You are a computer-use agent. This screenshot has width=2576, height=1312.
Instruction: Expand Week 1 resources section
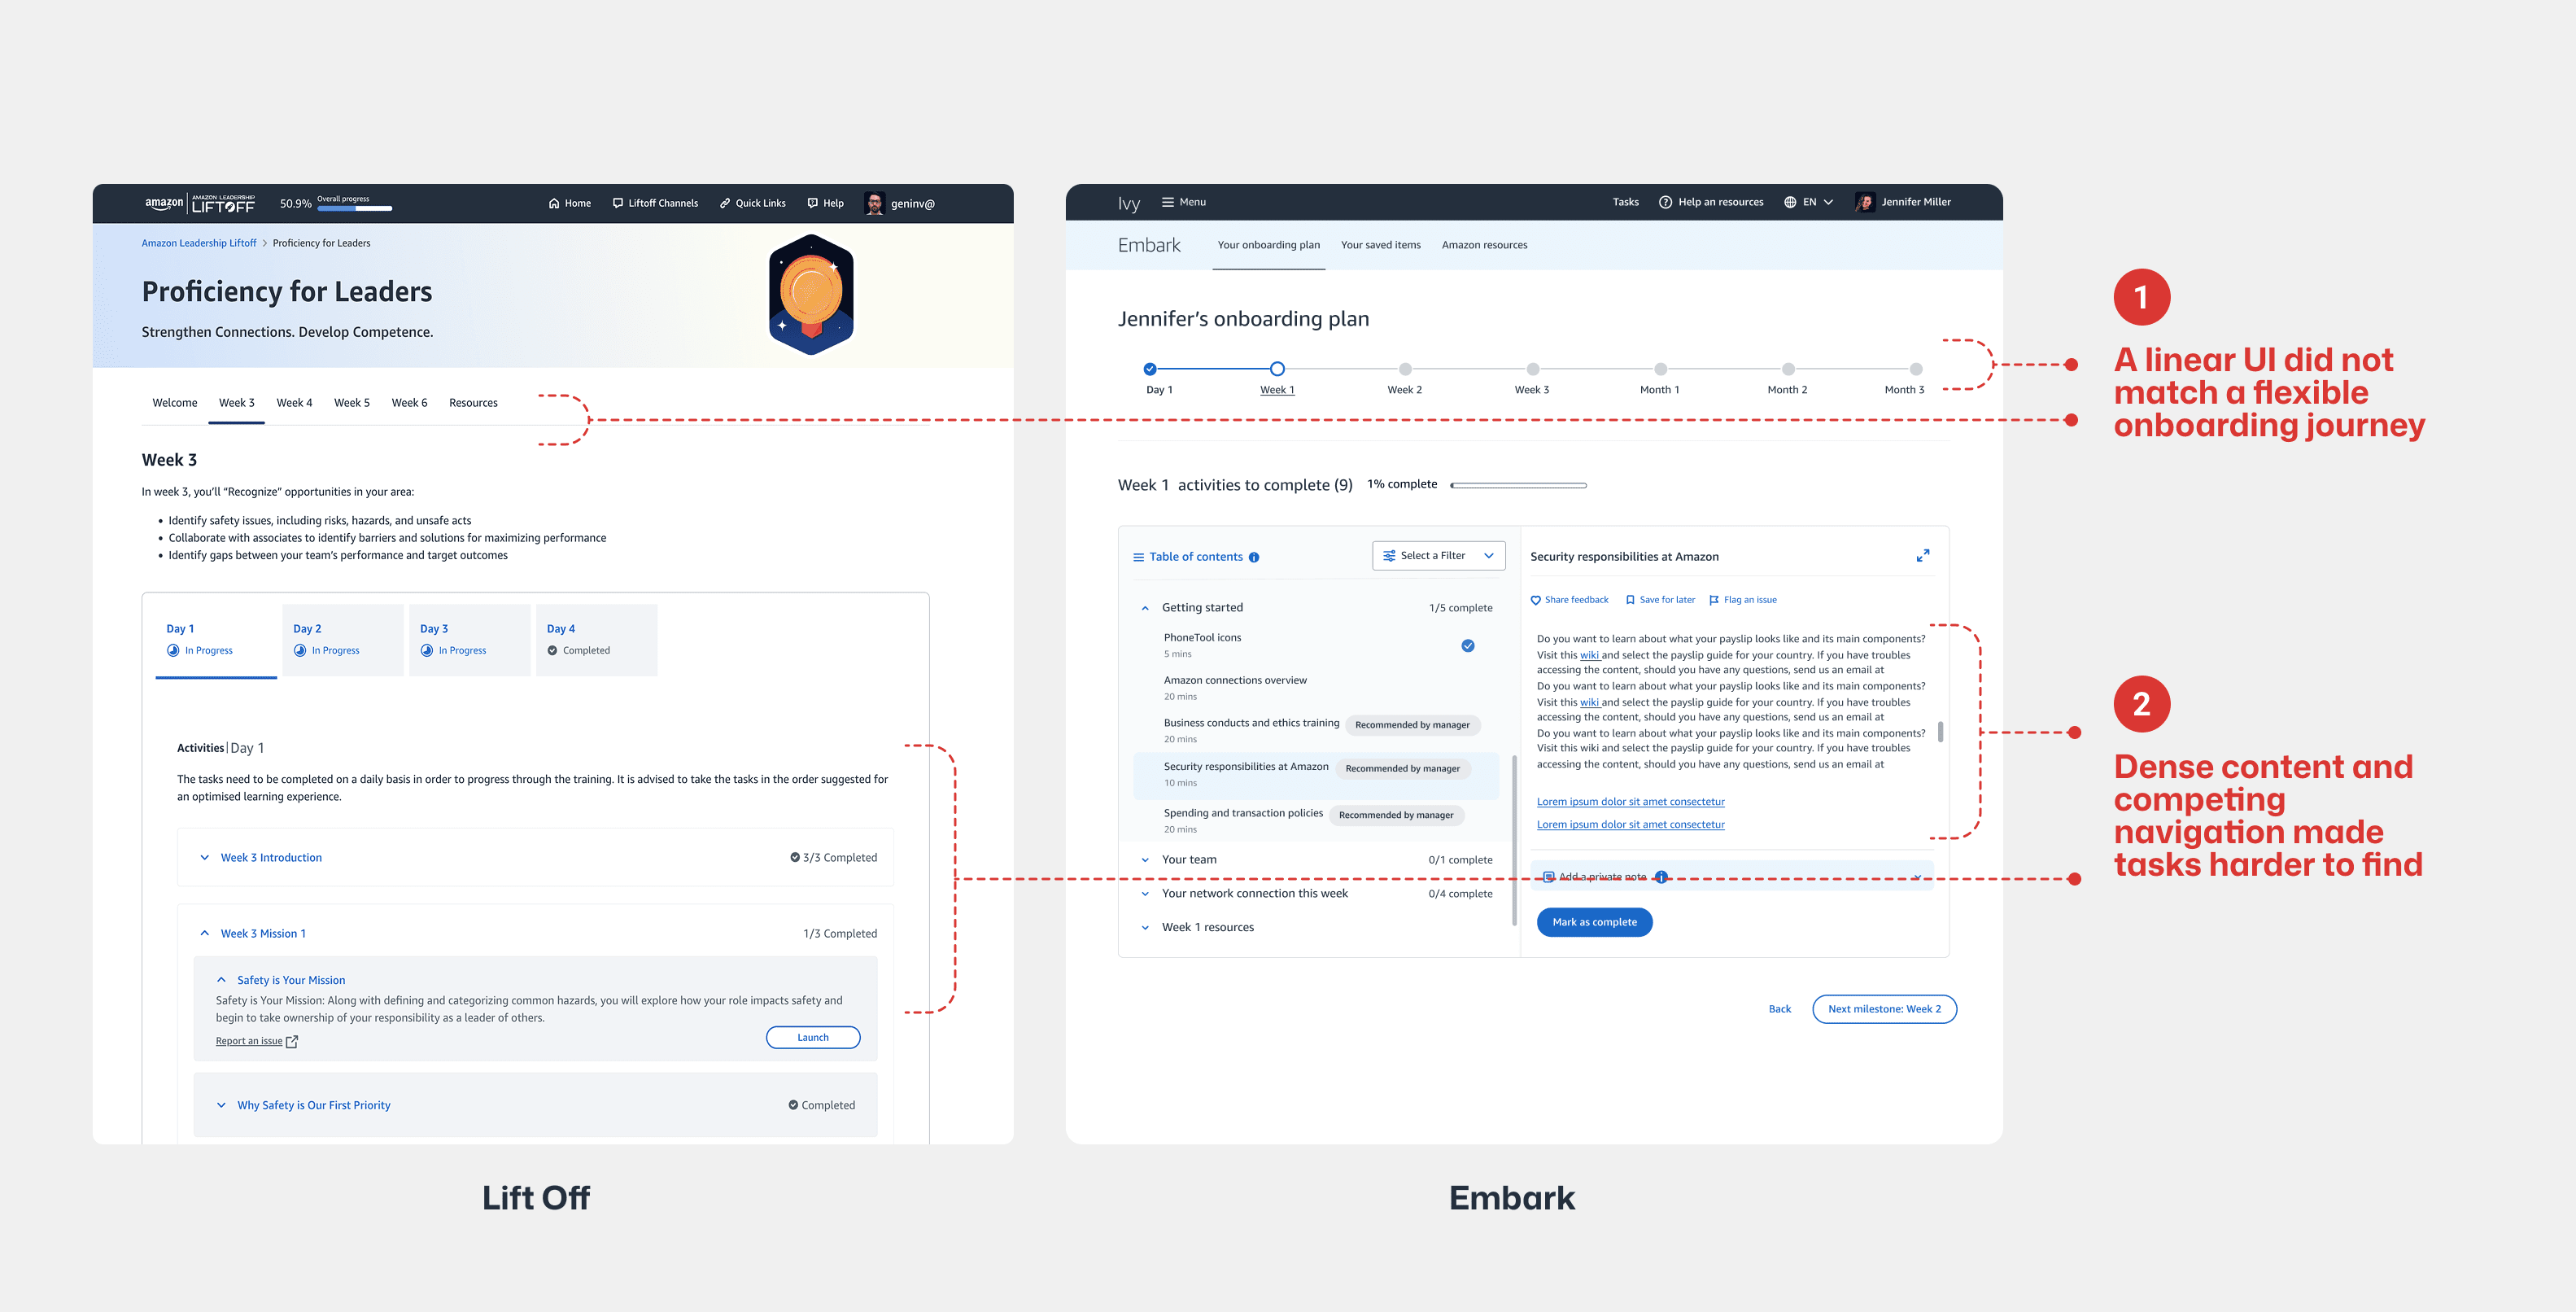point(1145,928)
